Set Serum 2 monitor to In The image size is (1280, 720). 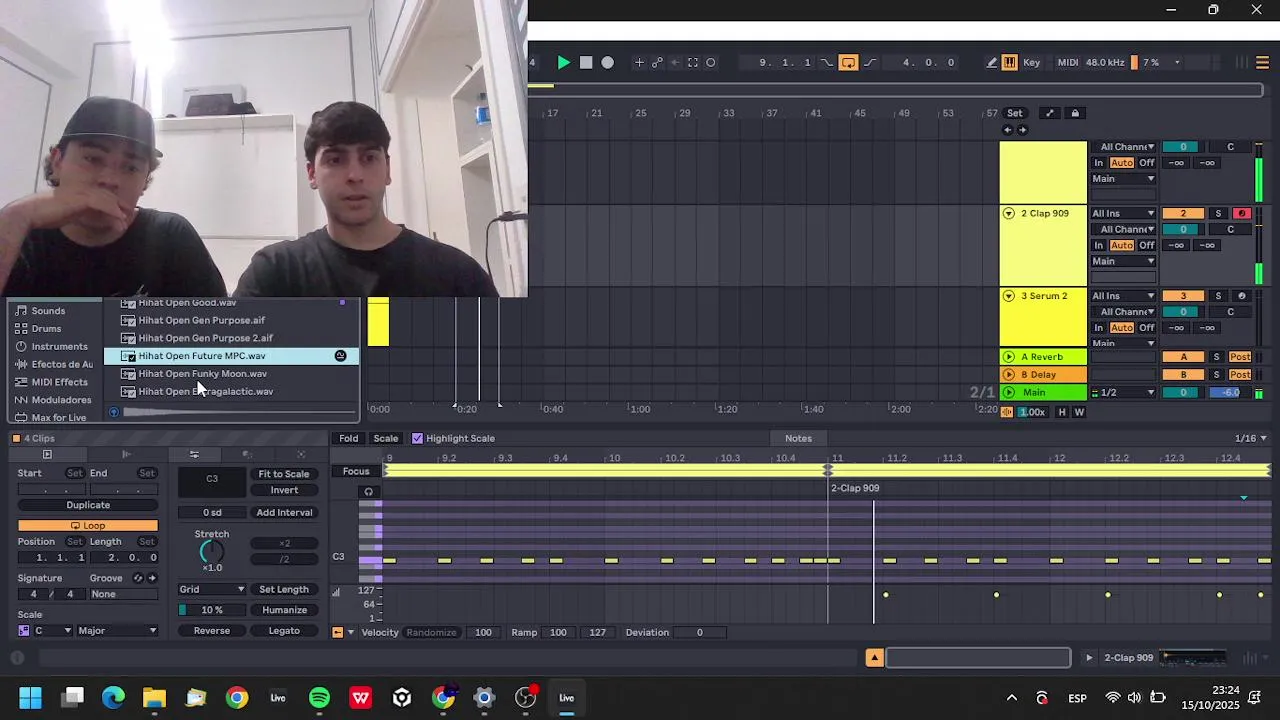click(x=1099, y=328)
